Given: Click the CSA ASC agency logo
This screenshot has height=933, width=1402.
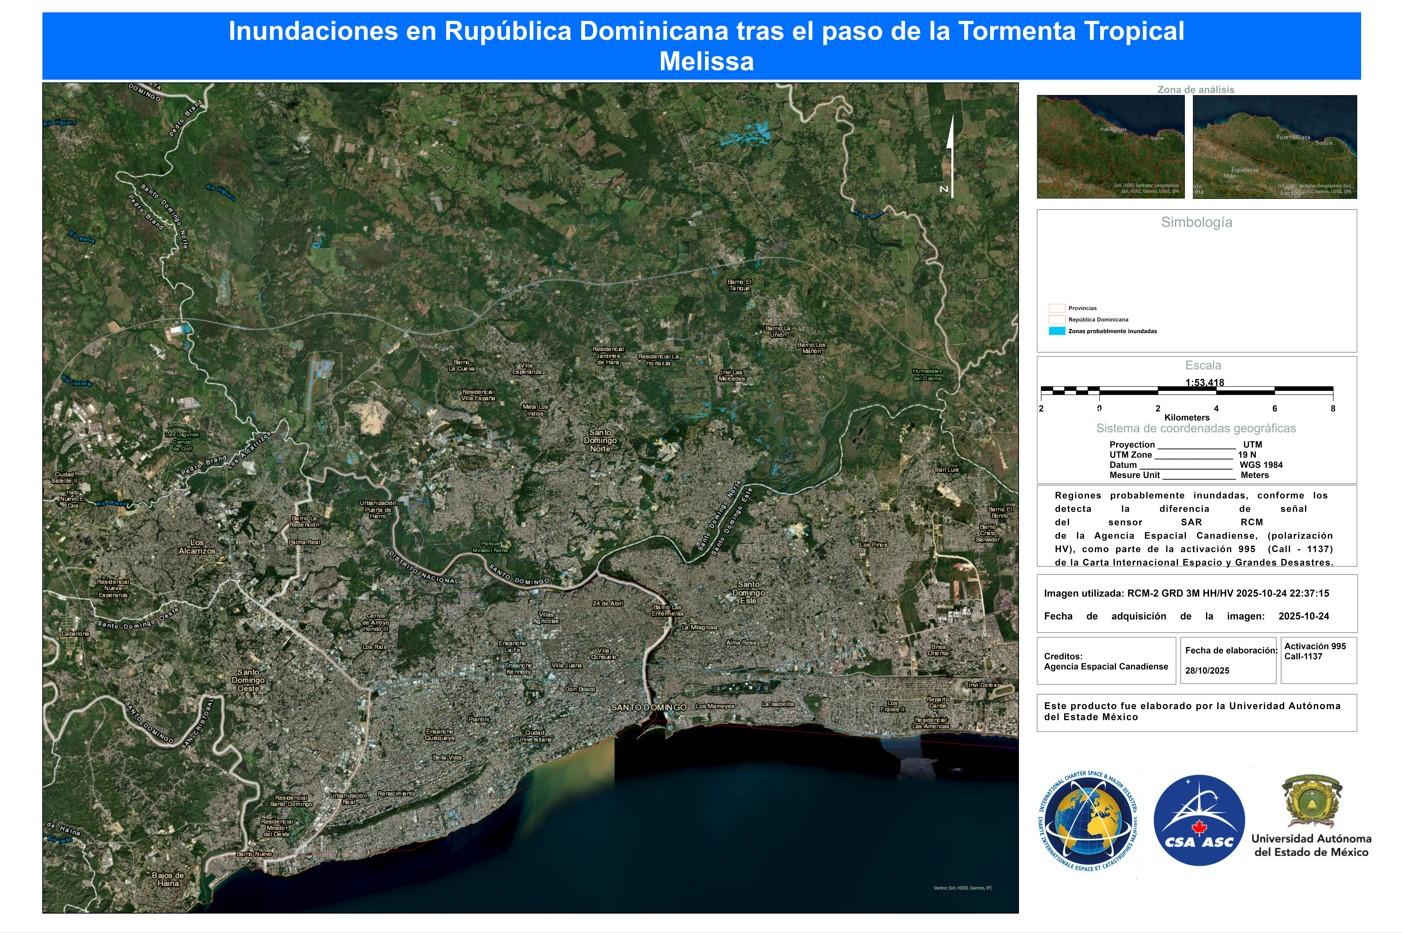Looking at the screenshot, I should pyautogui.click(x=1199, y=821).
